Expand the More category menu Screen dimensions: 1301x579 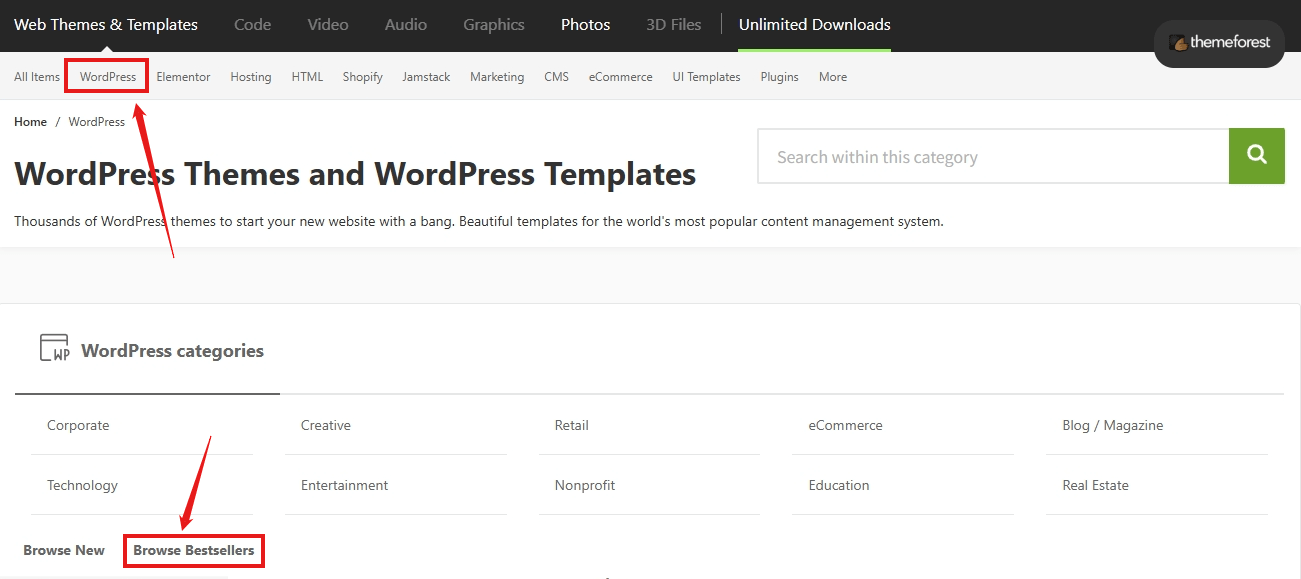833,77
